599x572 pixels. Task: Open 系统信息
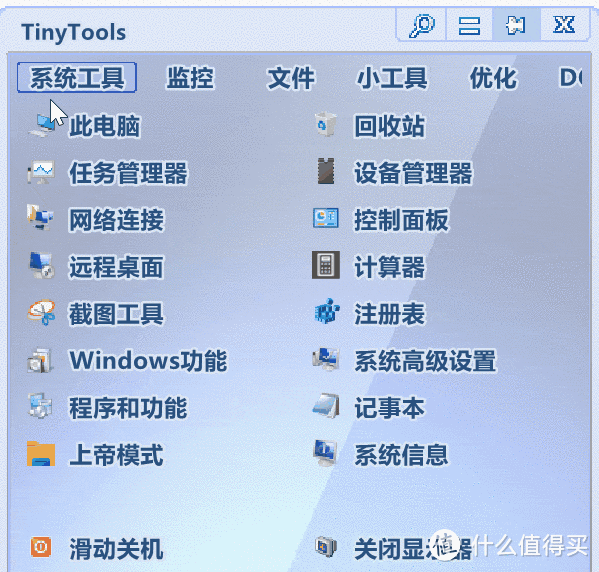[x=401, y=455]
